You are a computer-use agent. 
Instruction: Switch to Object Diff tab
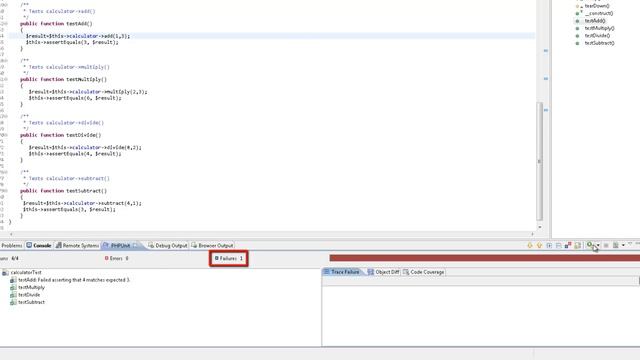pos(384,272)
